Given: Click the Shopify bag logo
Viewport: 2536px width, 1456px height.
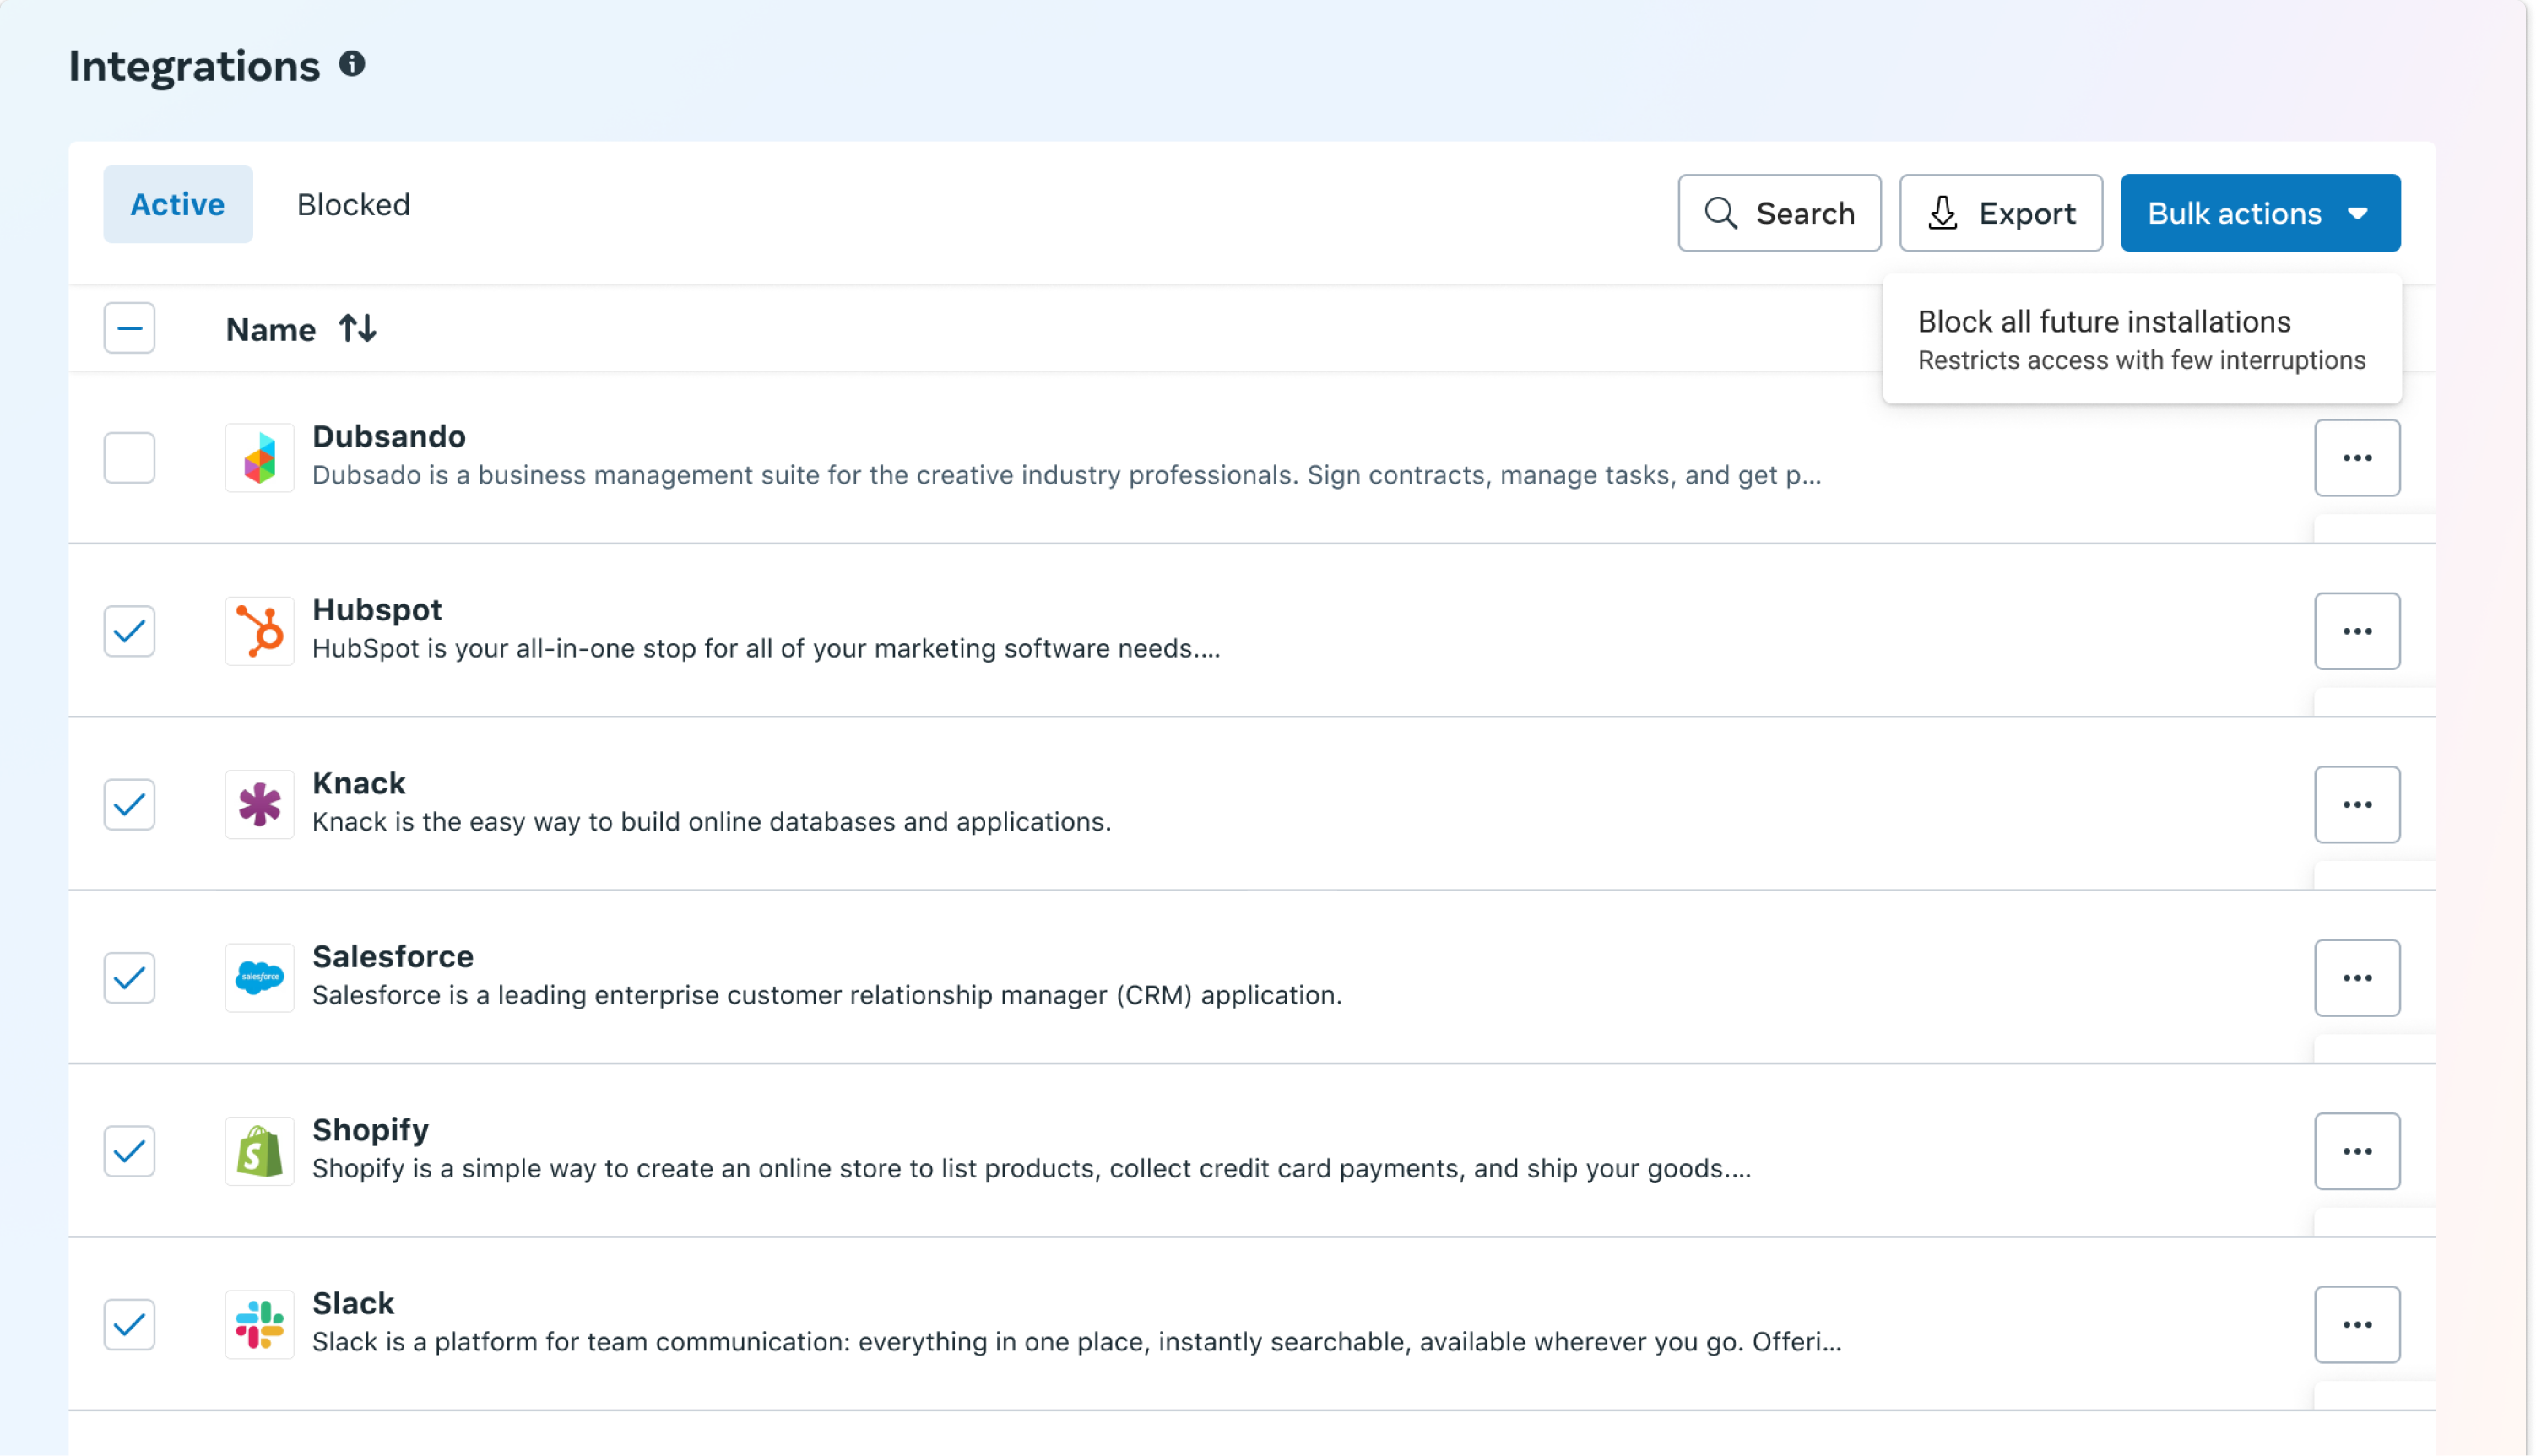Looking at the screenshot, I should (259, 1151).
